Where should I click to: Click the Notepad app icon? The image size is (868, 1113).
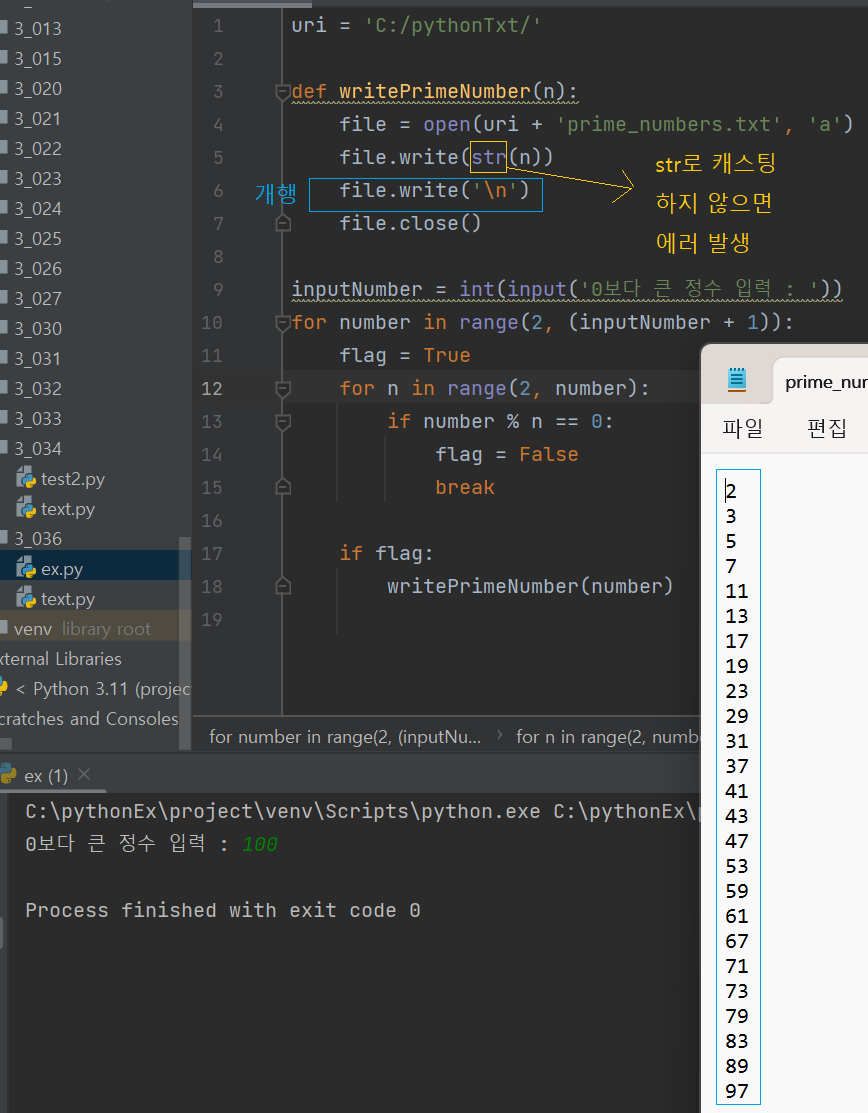737,380
